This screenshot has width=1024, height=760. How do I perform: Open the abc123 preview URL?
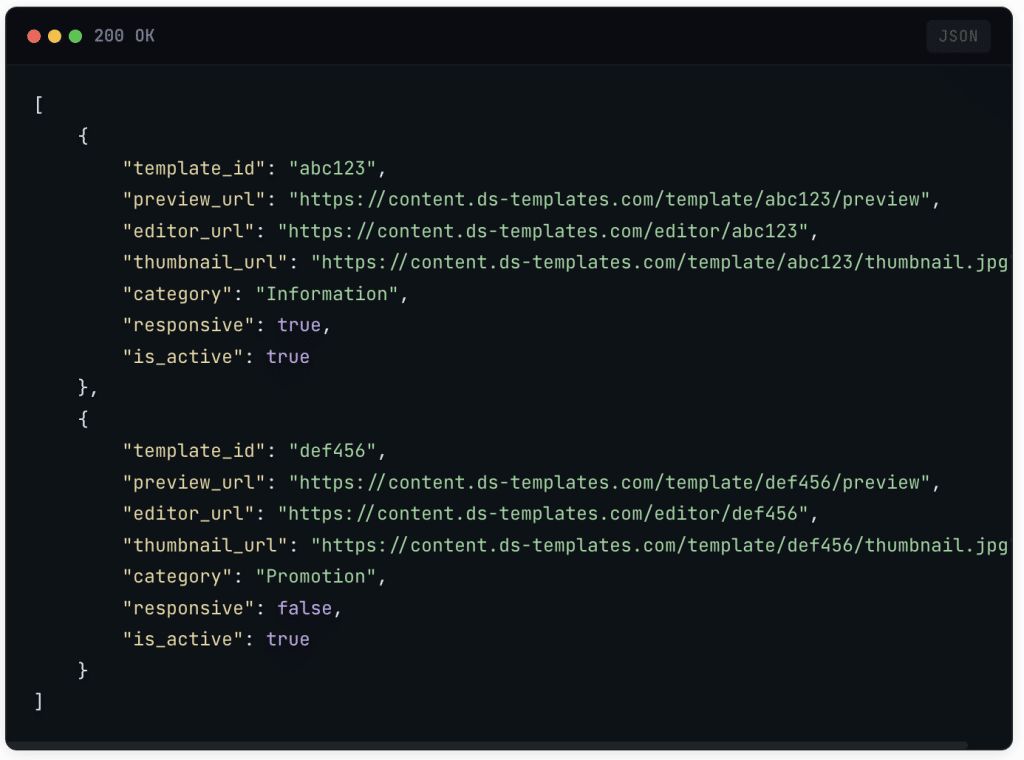pyautogui.click(x=610, y=199)
